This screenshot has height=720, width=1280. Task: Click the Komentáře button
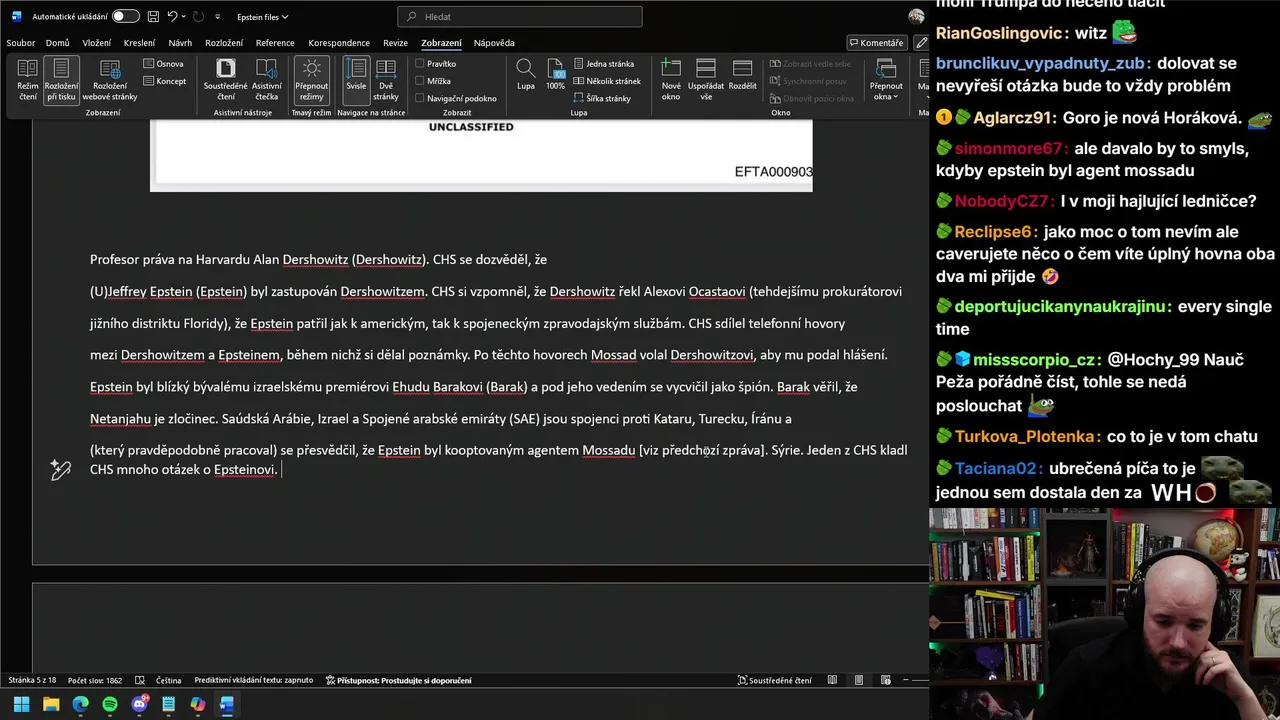[876, 43]
